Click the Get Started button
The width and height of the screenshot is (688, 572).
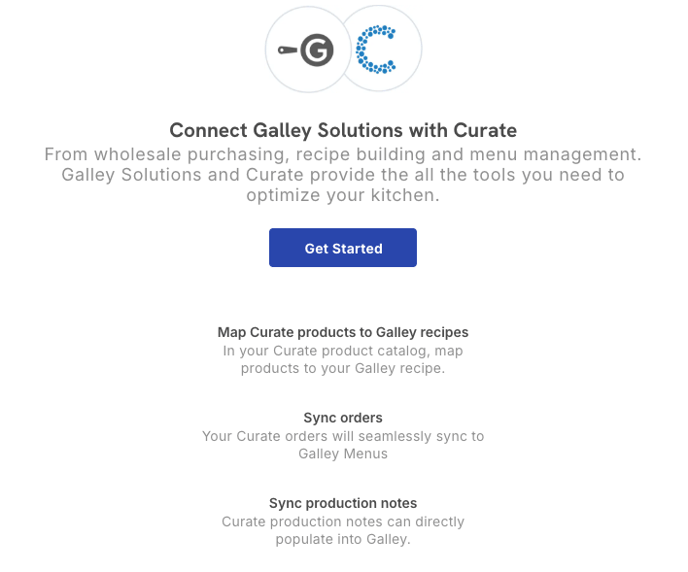[343, 247]
